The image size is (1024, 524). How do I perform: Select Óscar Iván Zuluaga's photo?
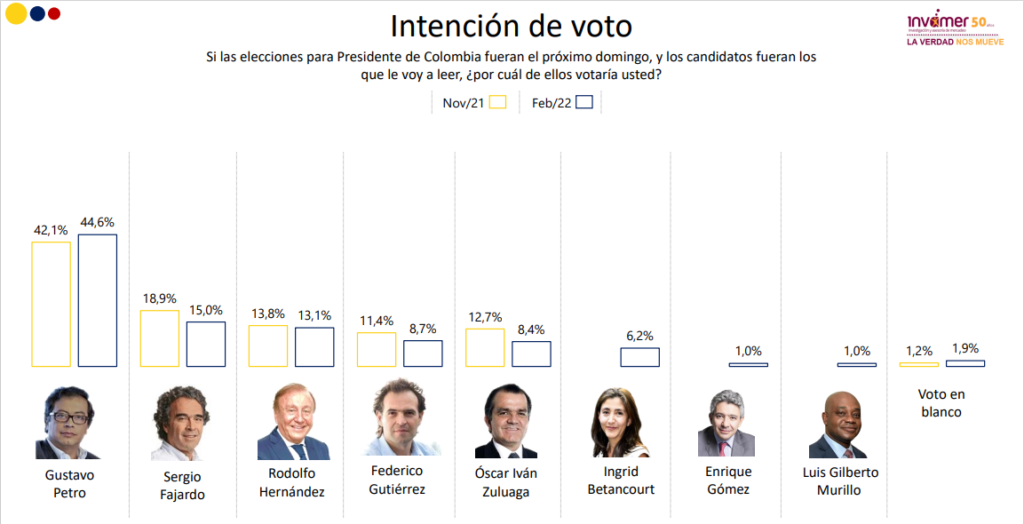point(505,421)
